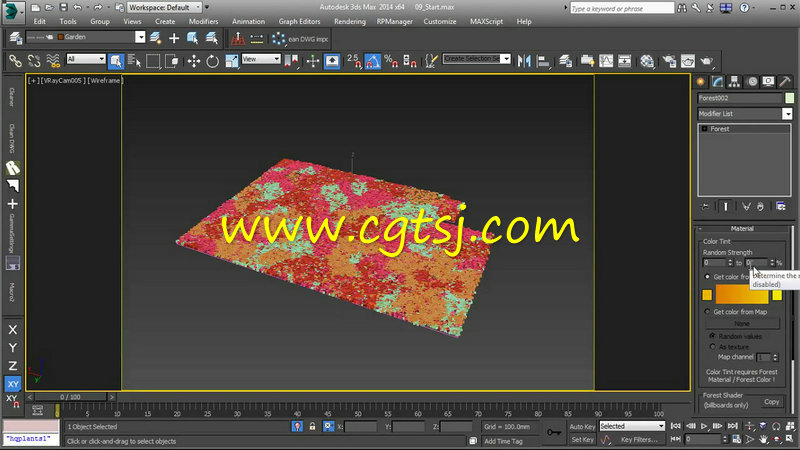
Task: Open the Material Editor icon
Action: click(x=647, y=61)
